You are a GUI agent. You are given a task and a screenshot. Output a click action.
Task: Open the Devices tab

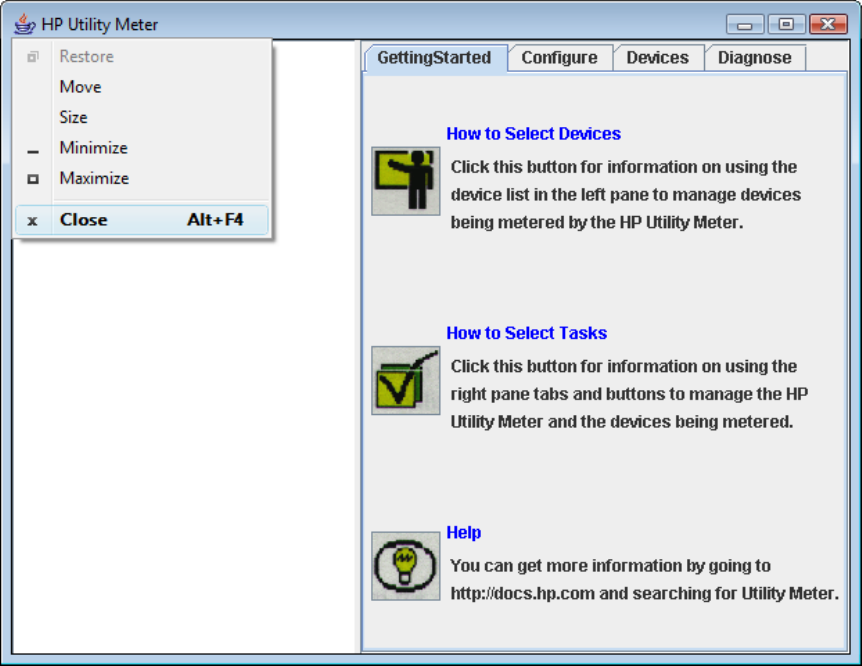coord(658,58)
